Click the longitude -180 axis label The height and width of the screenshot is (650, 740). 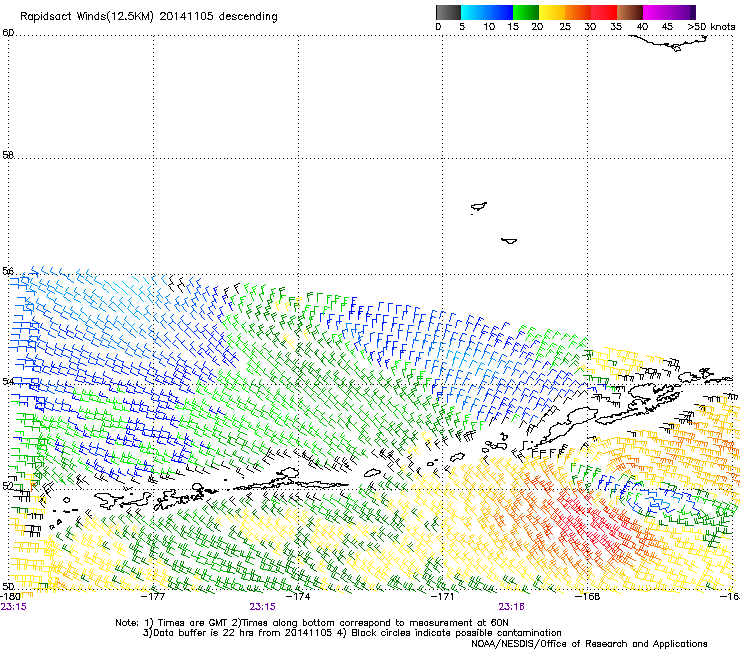10,596
